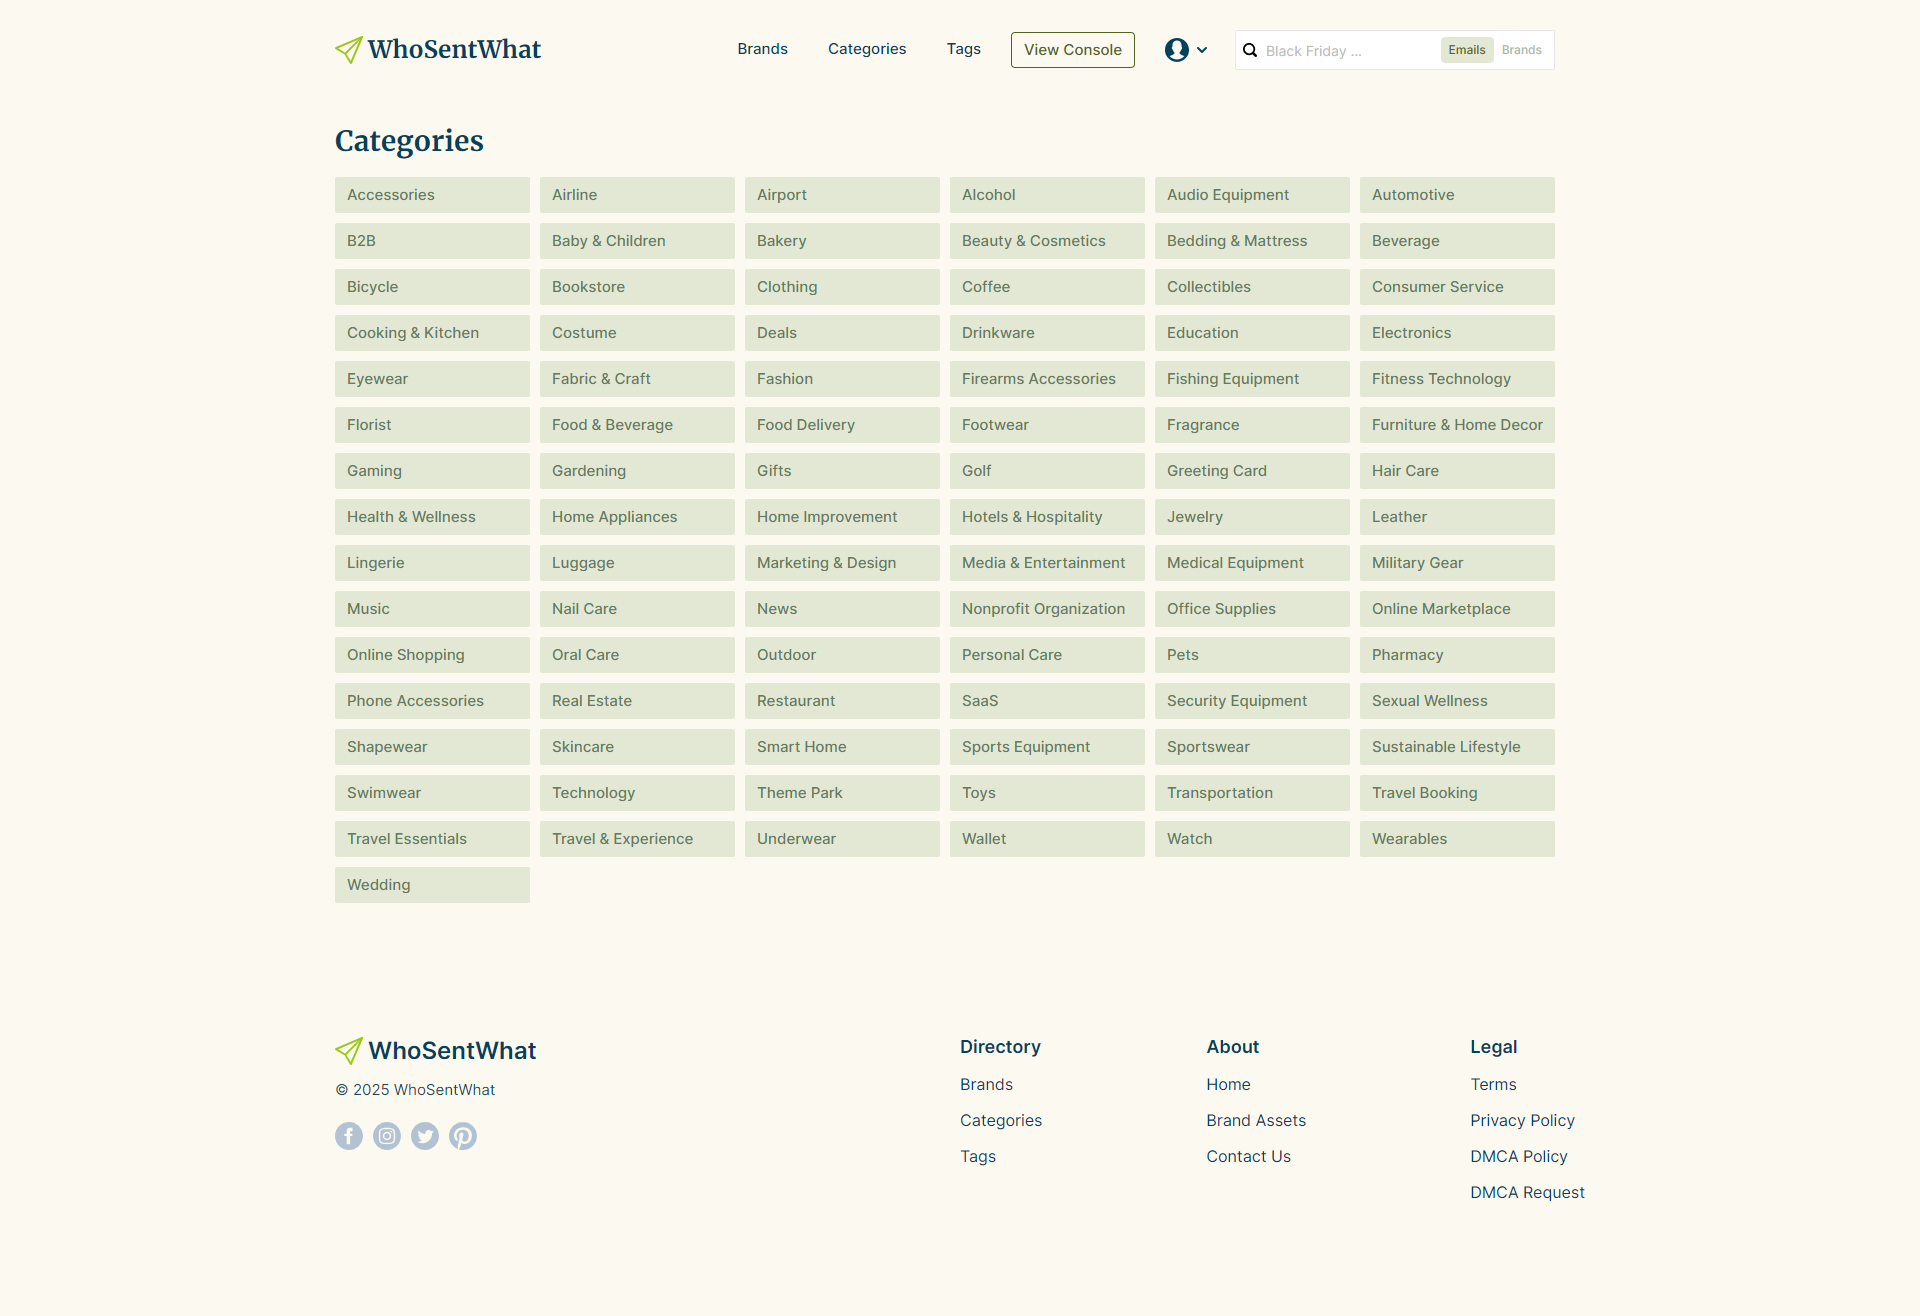Click the WhoSentWhat header logo
The height and width of the screenshot is (1316, 1920).
tap(438, 49)
